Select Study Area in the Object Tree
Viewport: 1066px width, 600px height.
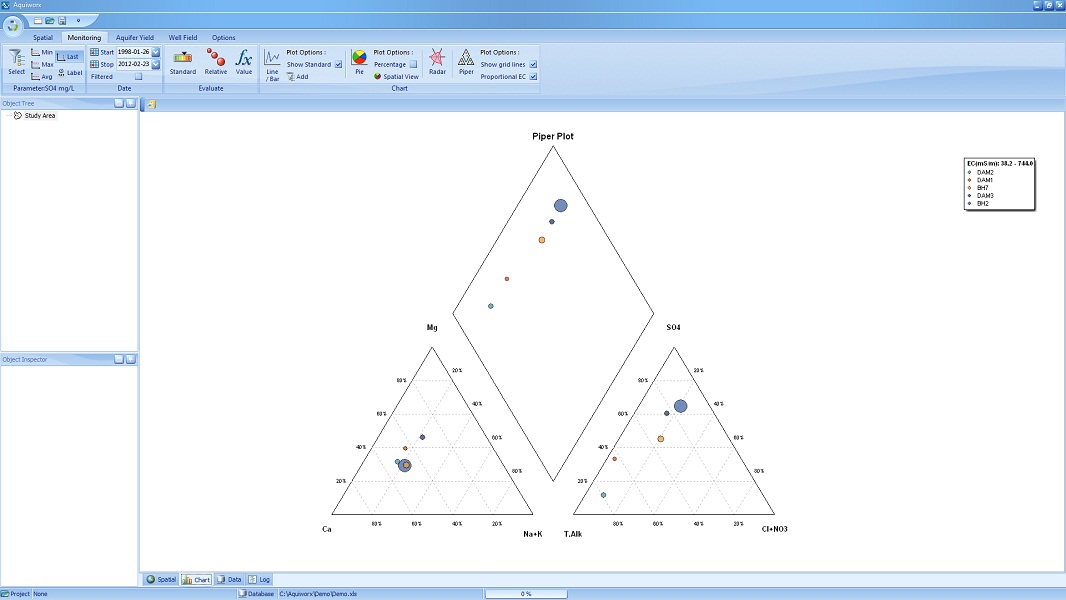click(x=40, y=116)
